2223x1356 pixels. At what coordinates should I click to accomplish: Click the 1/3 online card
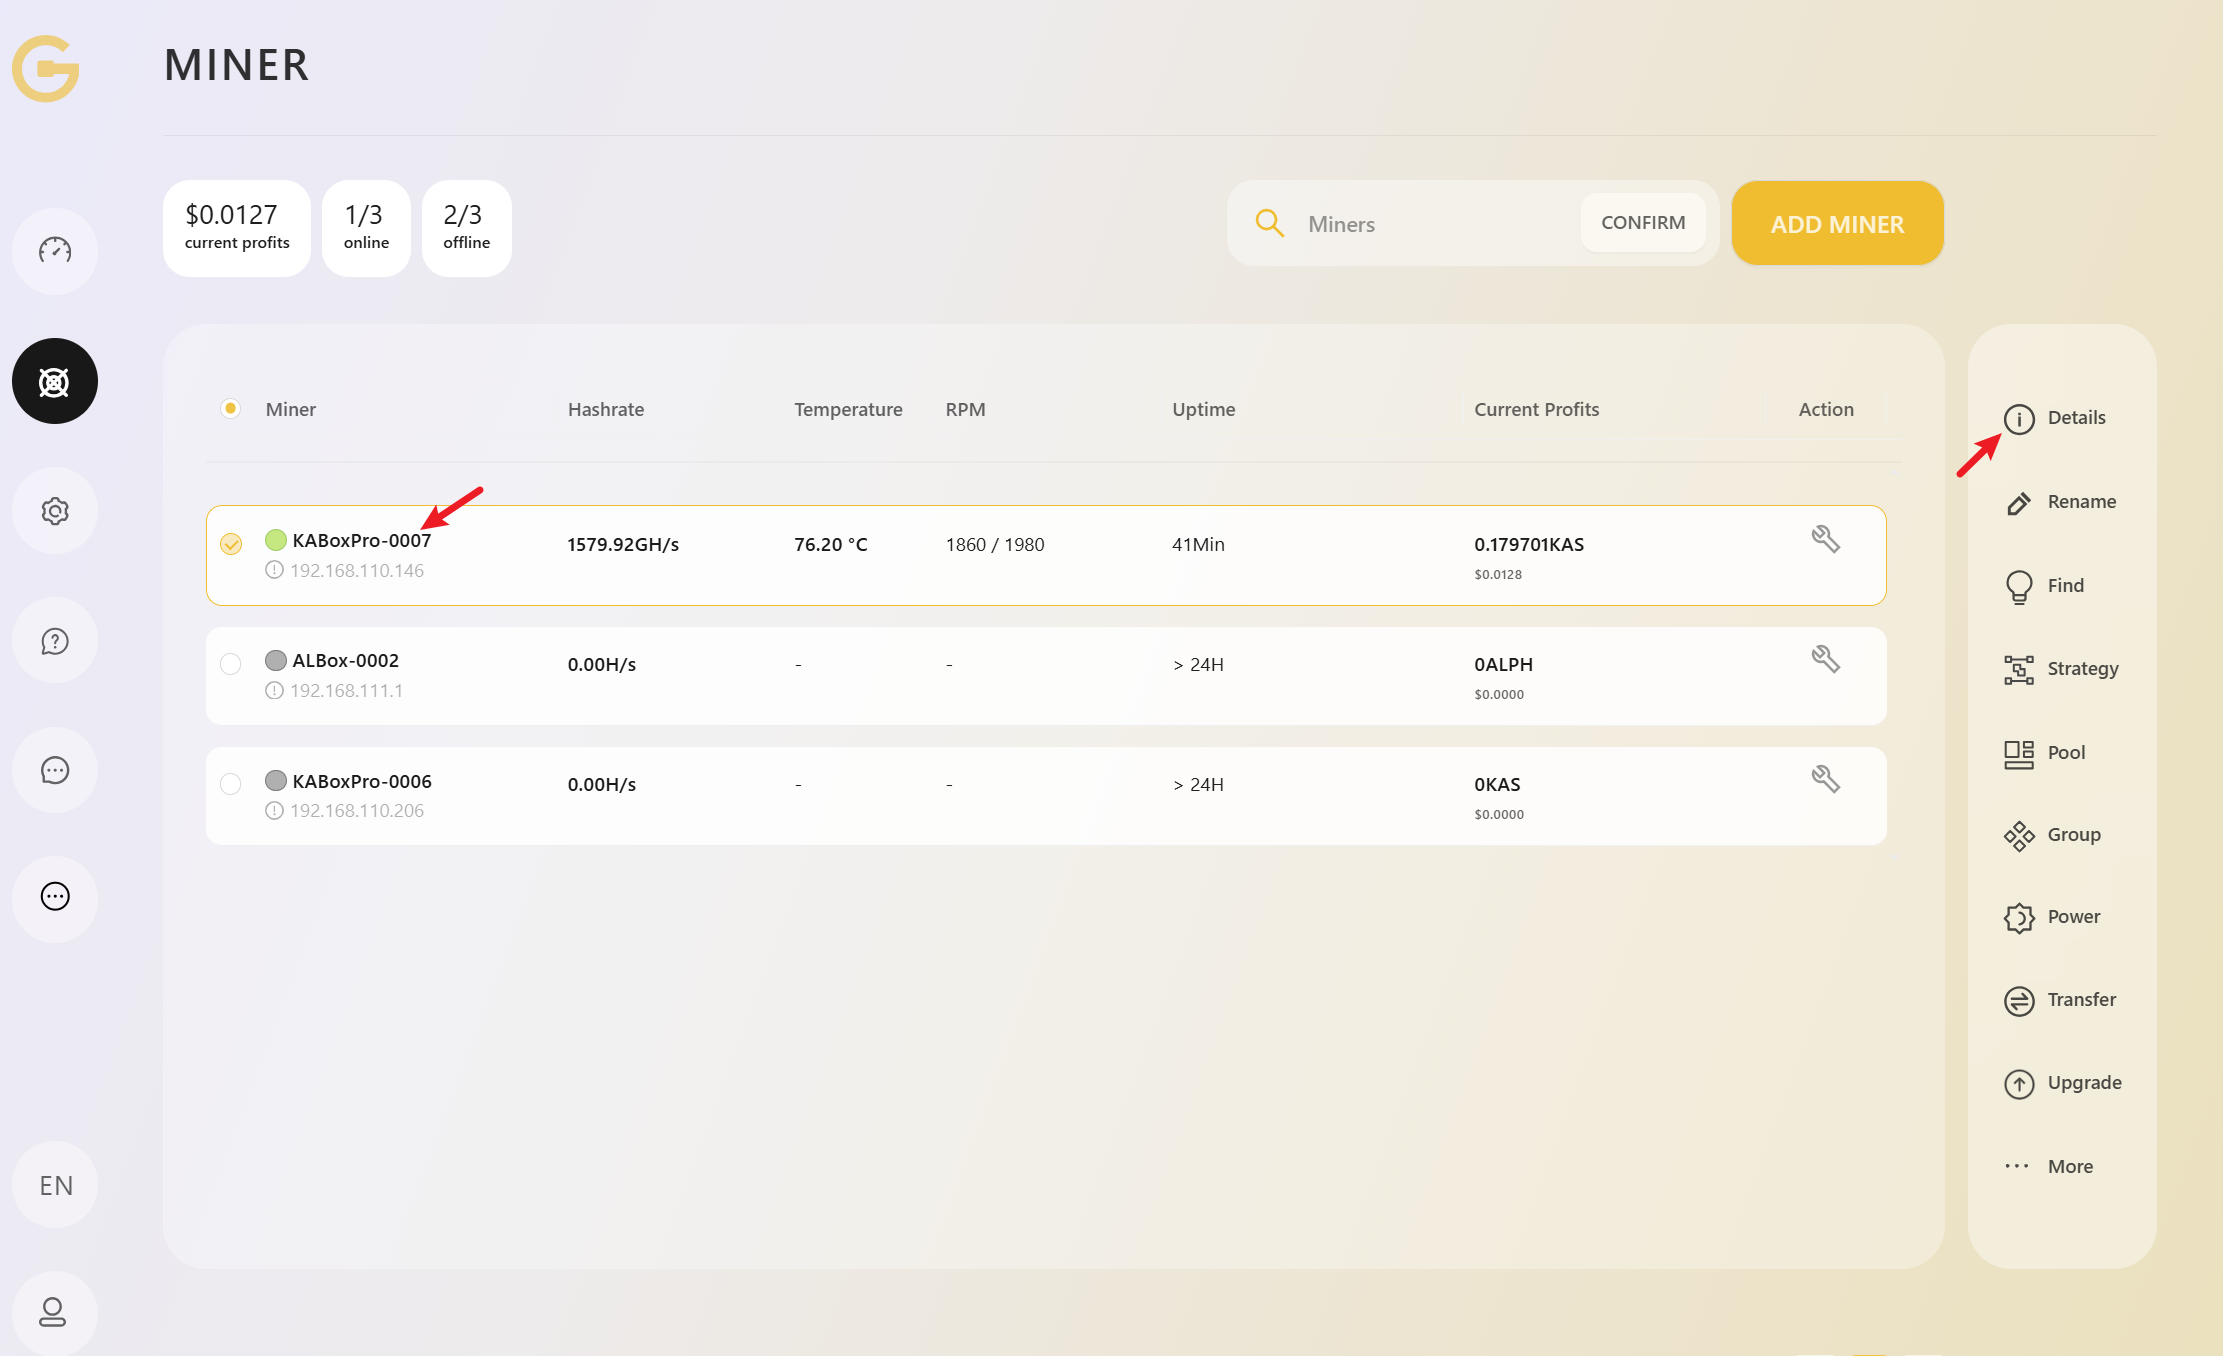tap(366, 228)
